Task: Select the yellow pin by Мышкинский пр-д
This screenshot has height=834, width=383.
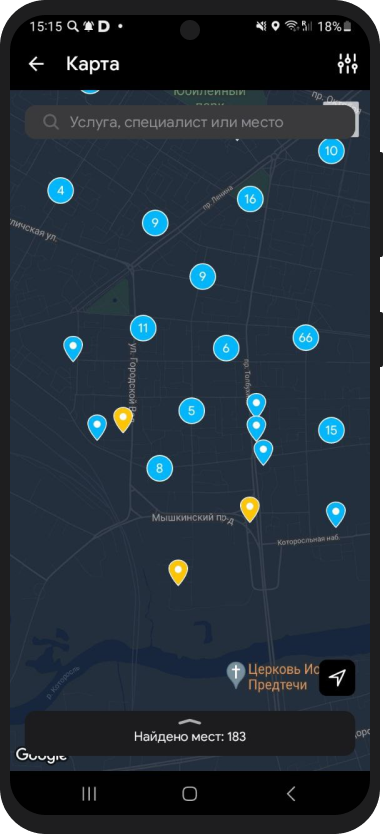Action: point(249,509)
